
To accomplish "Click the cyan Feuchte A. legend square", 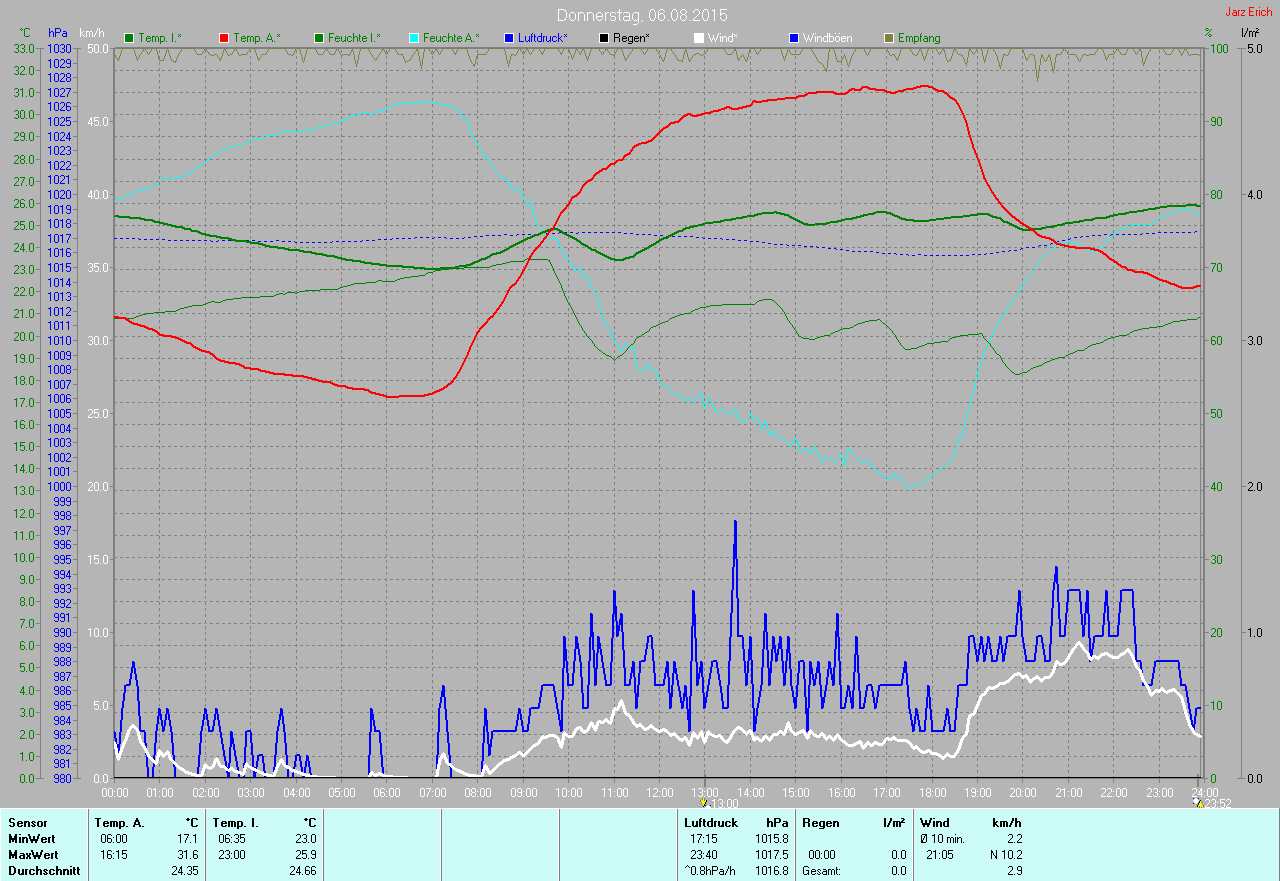I will tap(414, 38).
